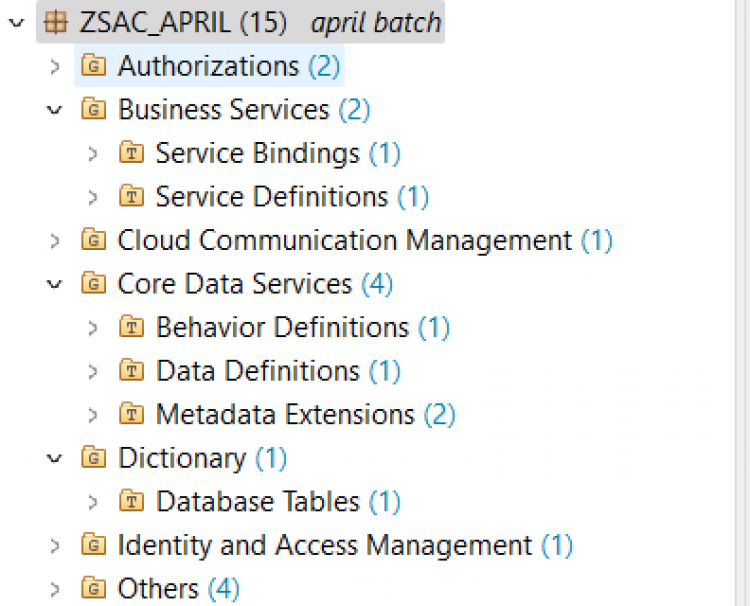Click the ZSAC_APRIL package icon
This screenshot has height=606, width=750.
tap(55, 22)
